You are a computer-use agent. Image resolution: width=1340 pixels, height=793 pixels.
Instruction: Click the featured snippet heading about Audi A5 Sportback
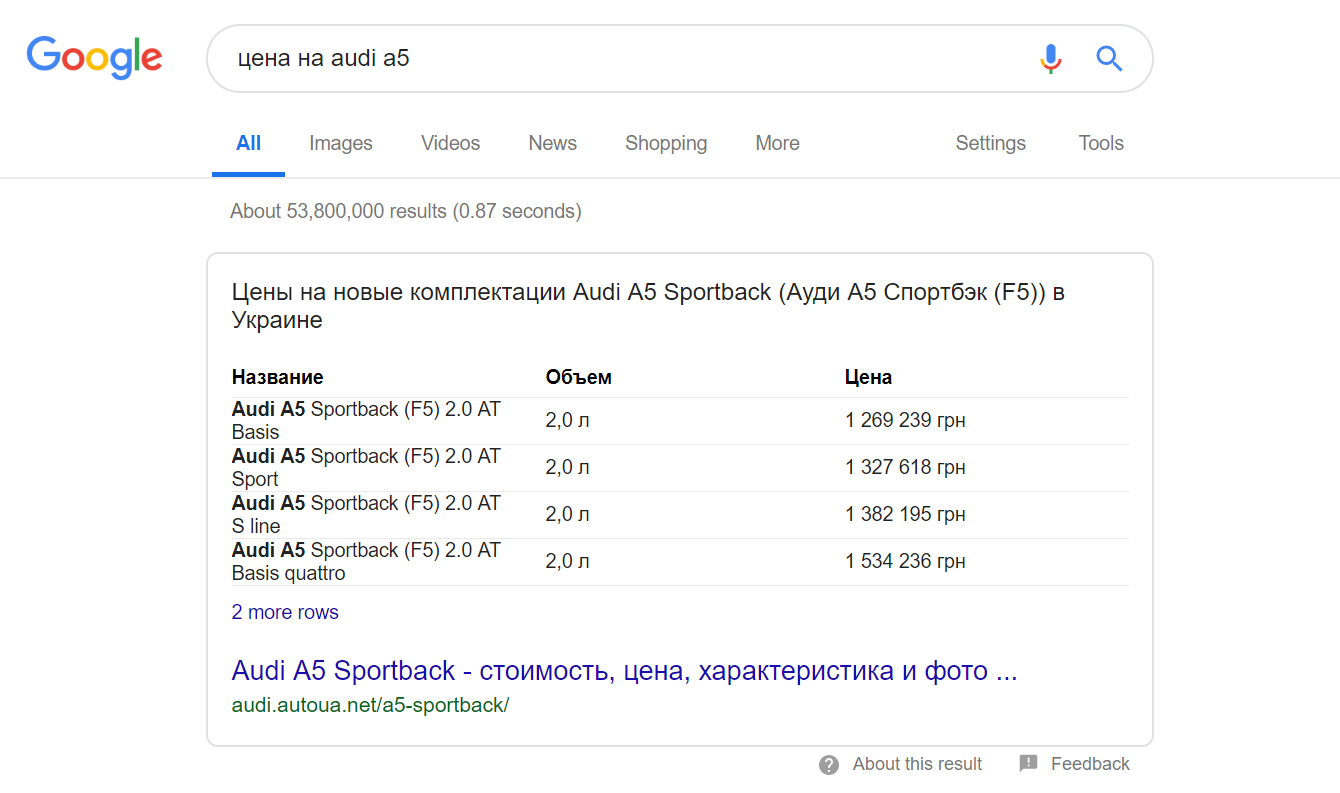[648, 306]
